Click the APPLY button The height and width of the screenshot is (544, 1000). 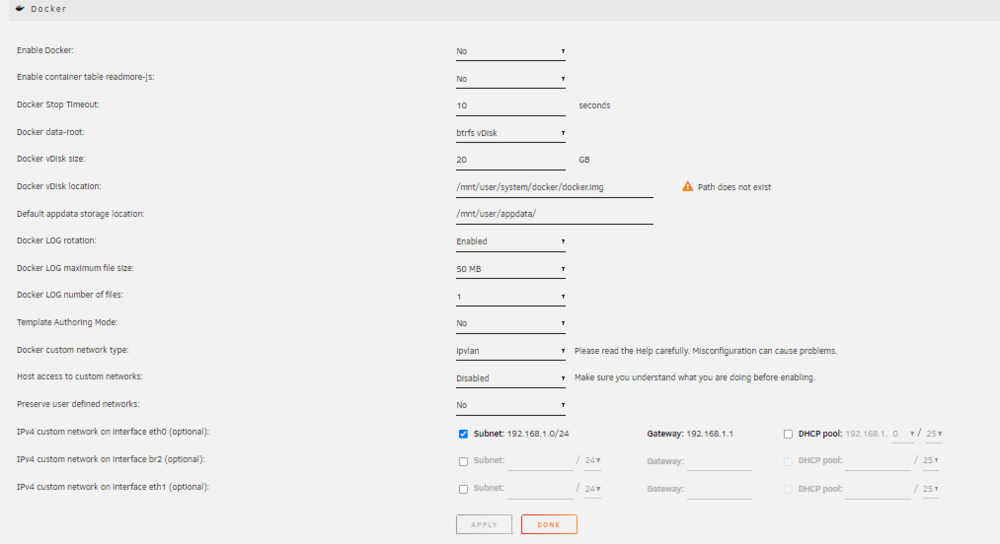(x=484, y=524)
